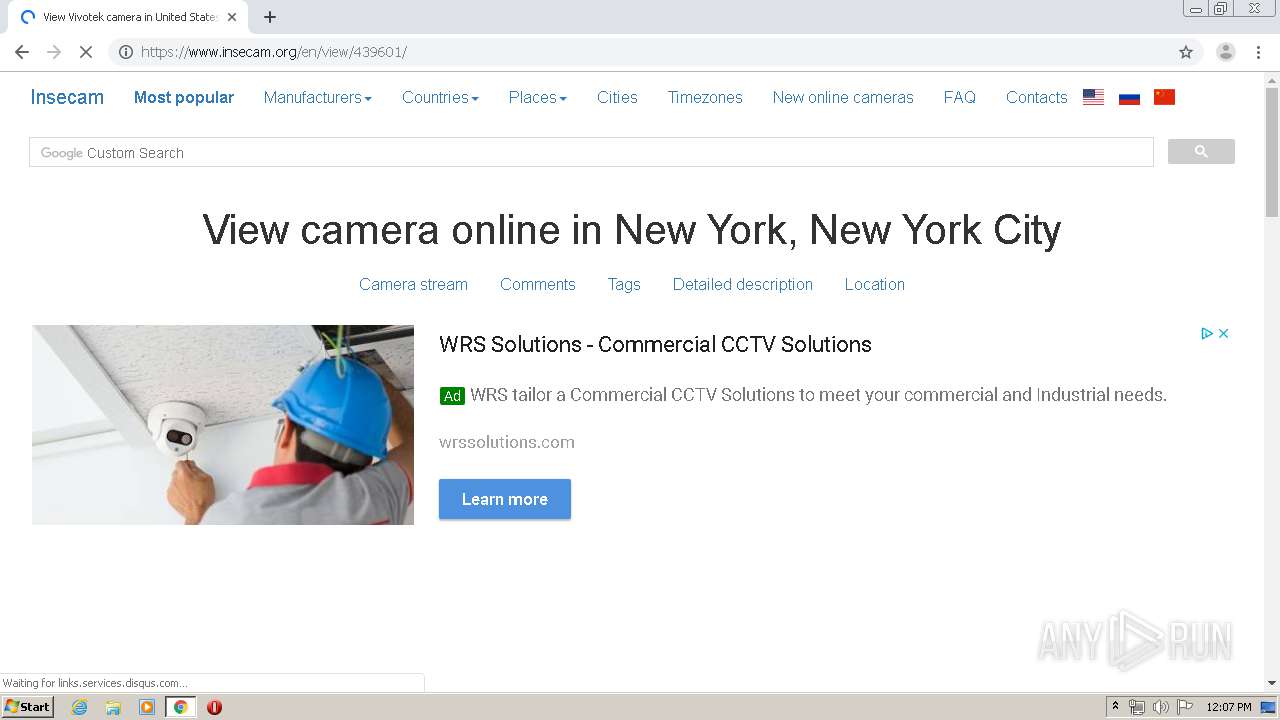1280x720 pixels.
Task: Open the red Opera taskbar icon
Action: click(x=214, y=707)
